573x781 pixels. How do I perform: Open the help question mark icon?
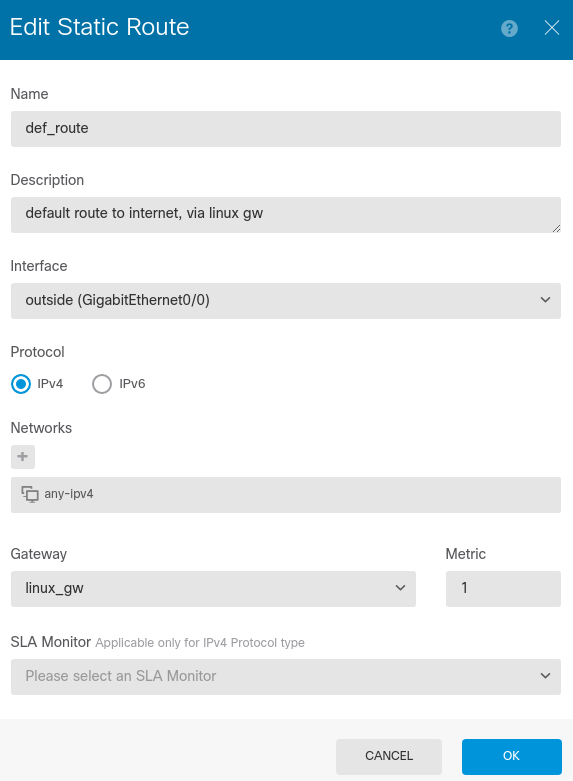pyautogui.click(x=509, y=28)
